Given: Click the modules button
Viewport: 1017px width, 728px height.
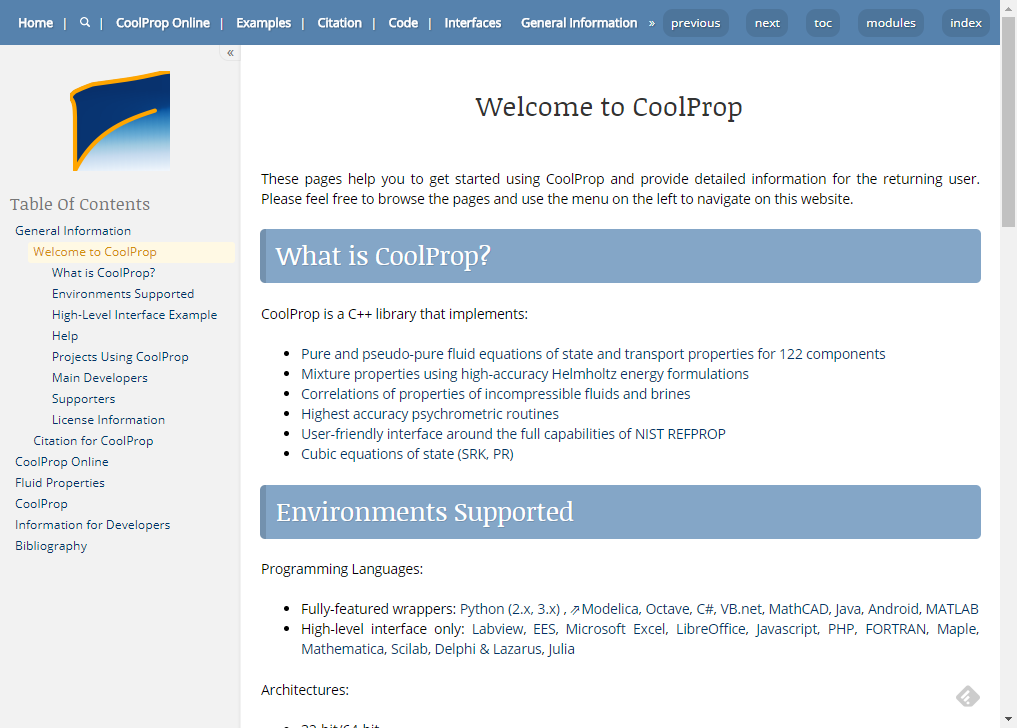Looking at the screenshot, I should [890, 22].
